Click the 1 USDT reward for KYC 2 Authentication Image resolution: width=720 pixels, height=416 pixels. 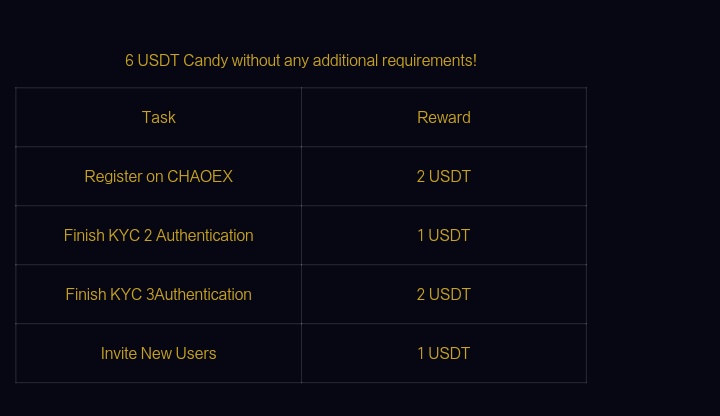443,235
